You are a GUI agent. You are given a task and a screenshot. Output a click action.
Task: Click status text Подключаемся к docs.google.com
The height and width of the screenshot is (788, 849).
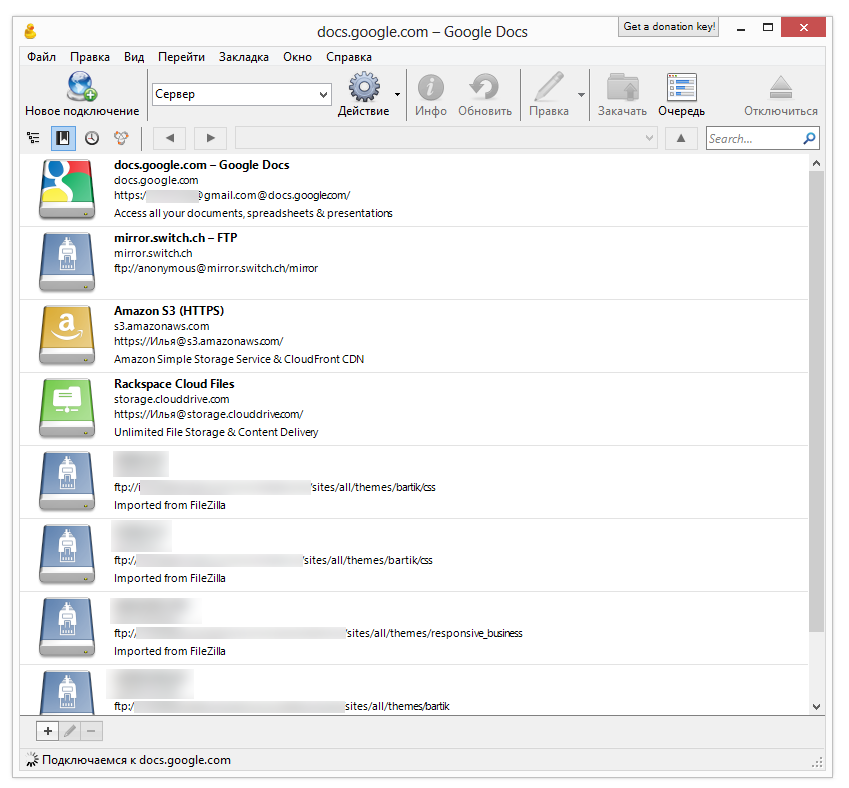136,760
